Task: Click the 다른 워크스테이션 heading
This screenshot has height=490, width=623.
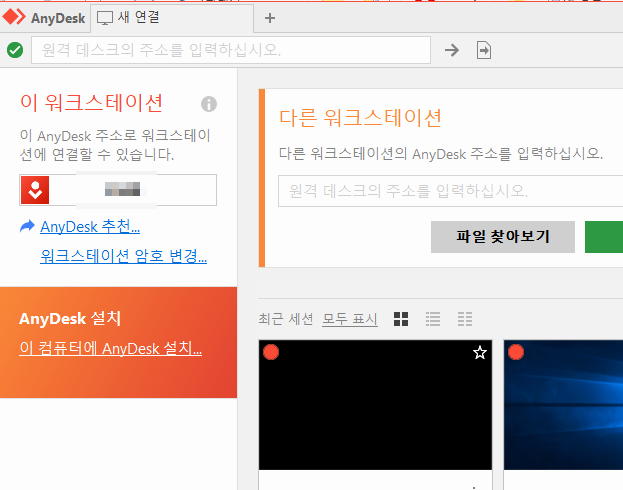Action: point(360,118)
